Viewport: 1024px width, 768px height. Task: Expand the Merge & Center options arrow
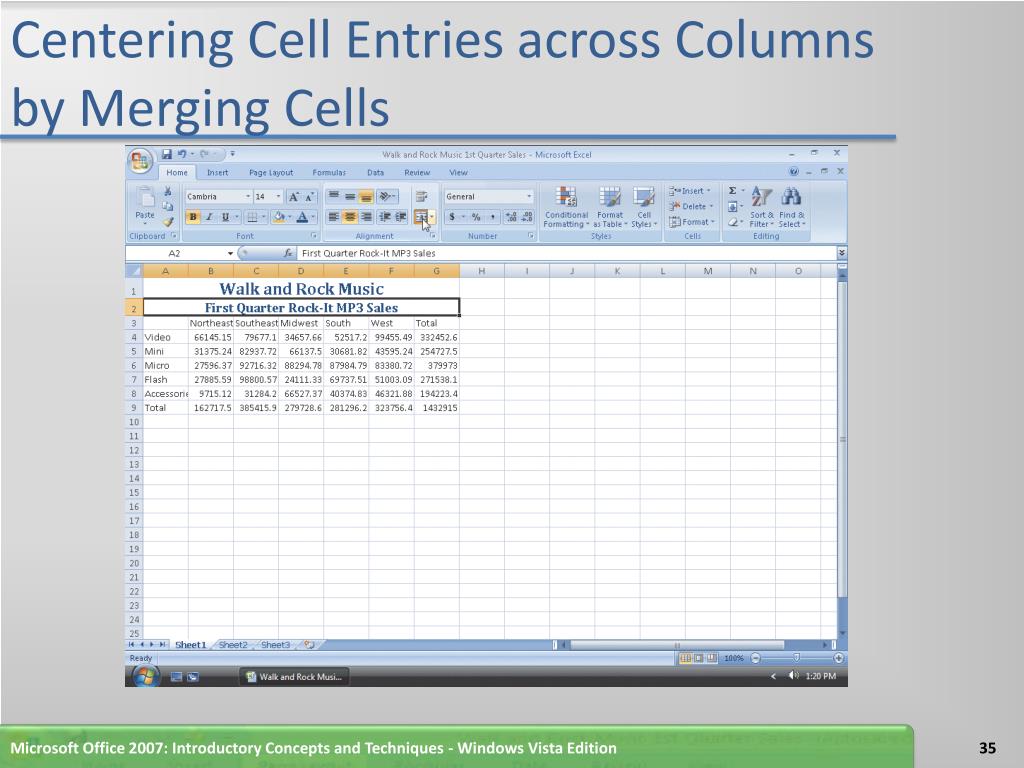pos(432,217)
